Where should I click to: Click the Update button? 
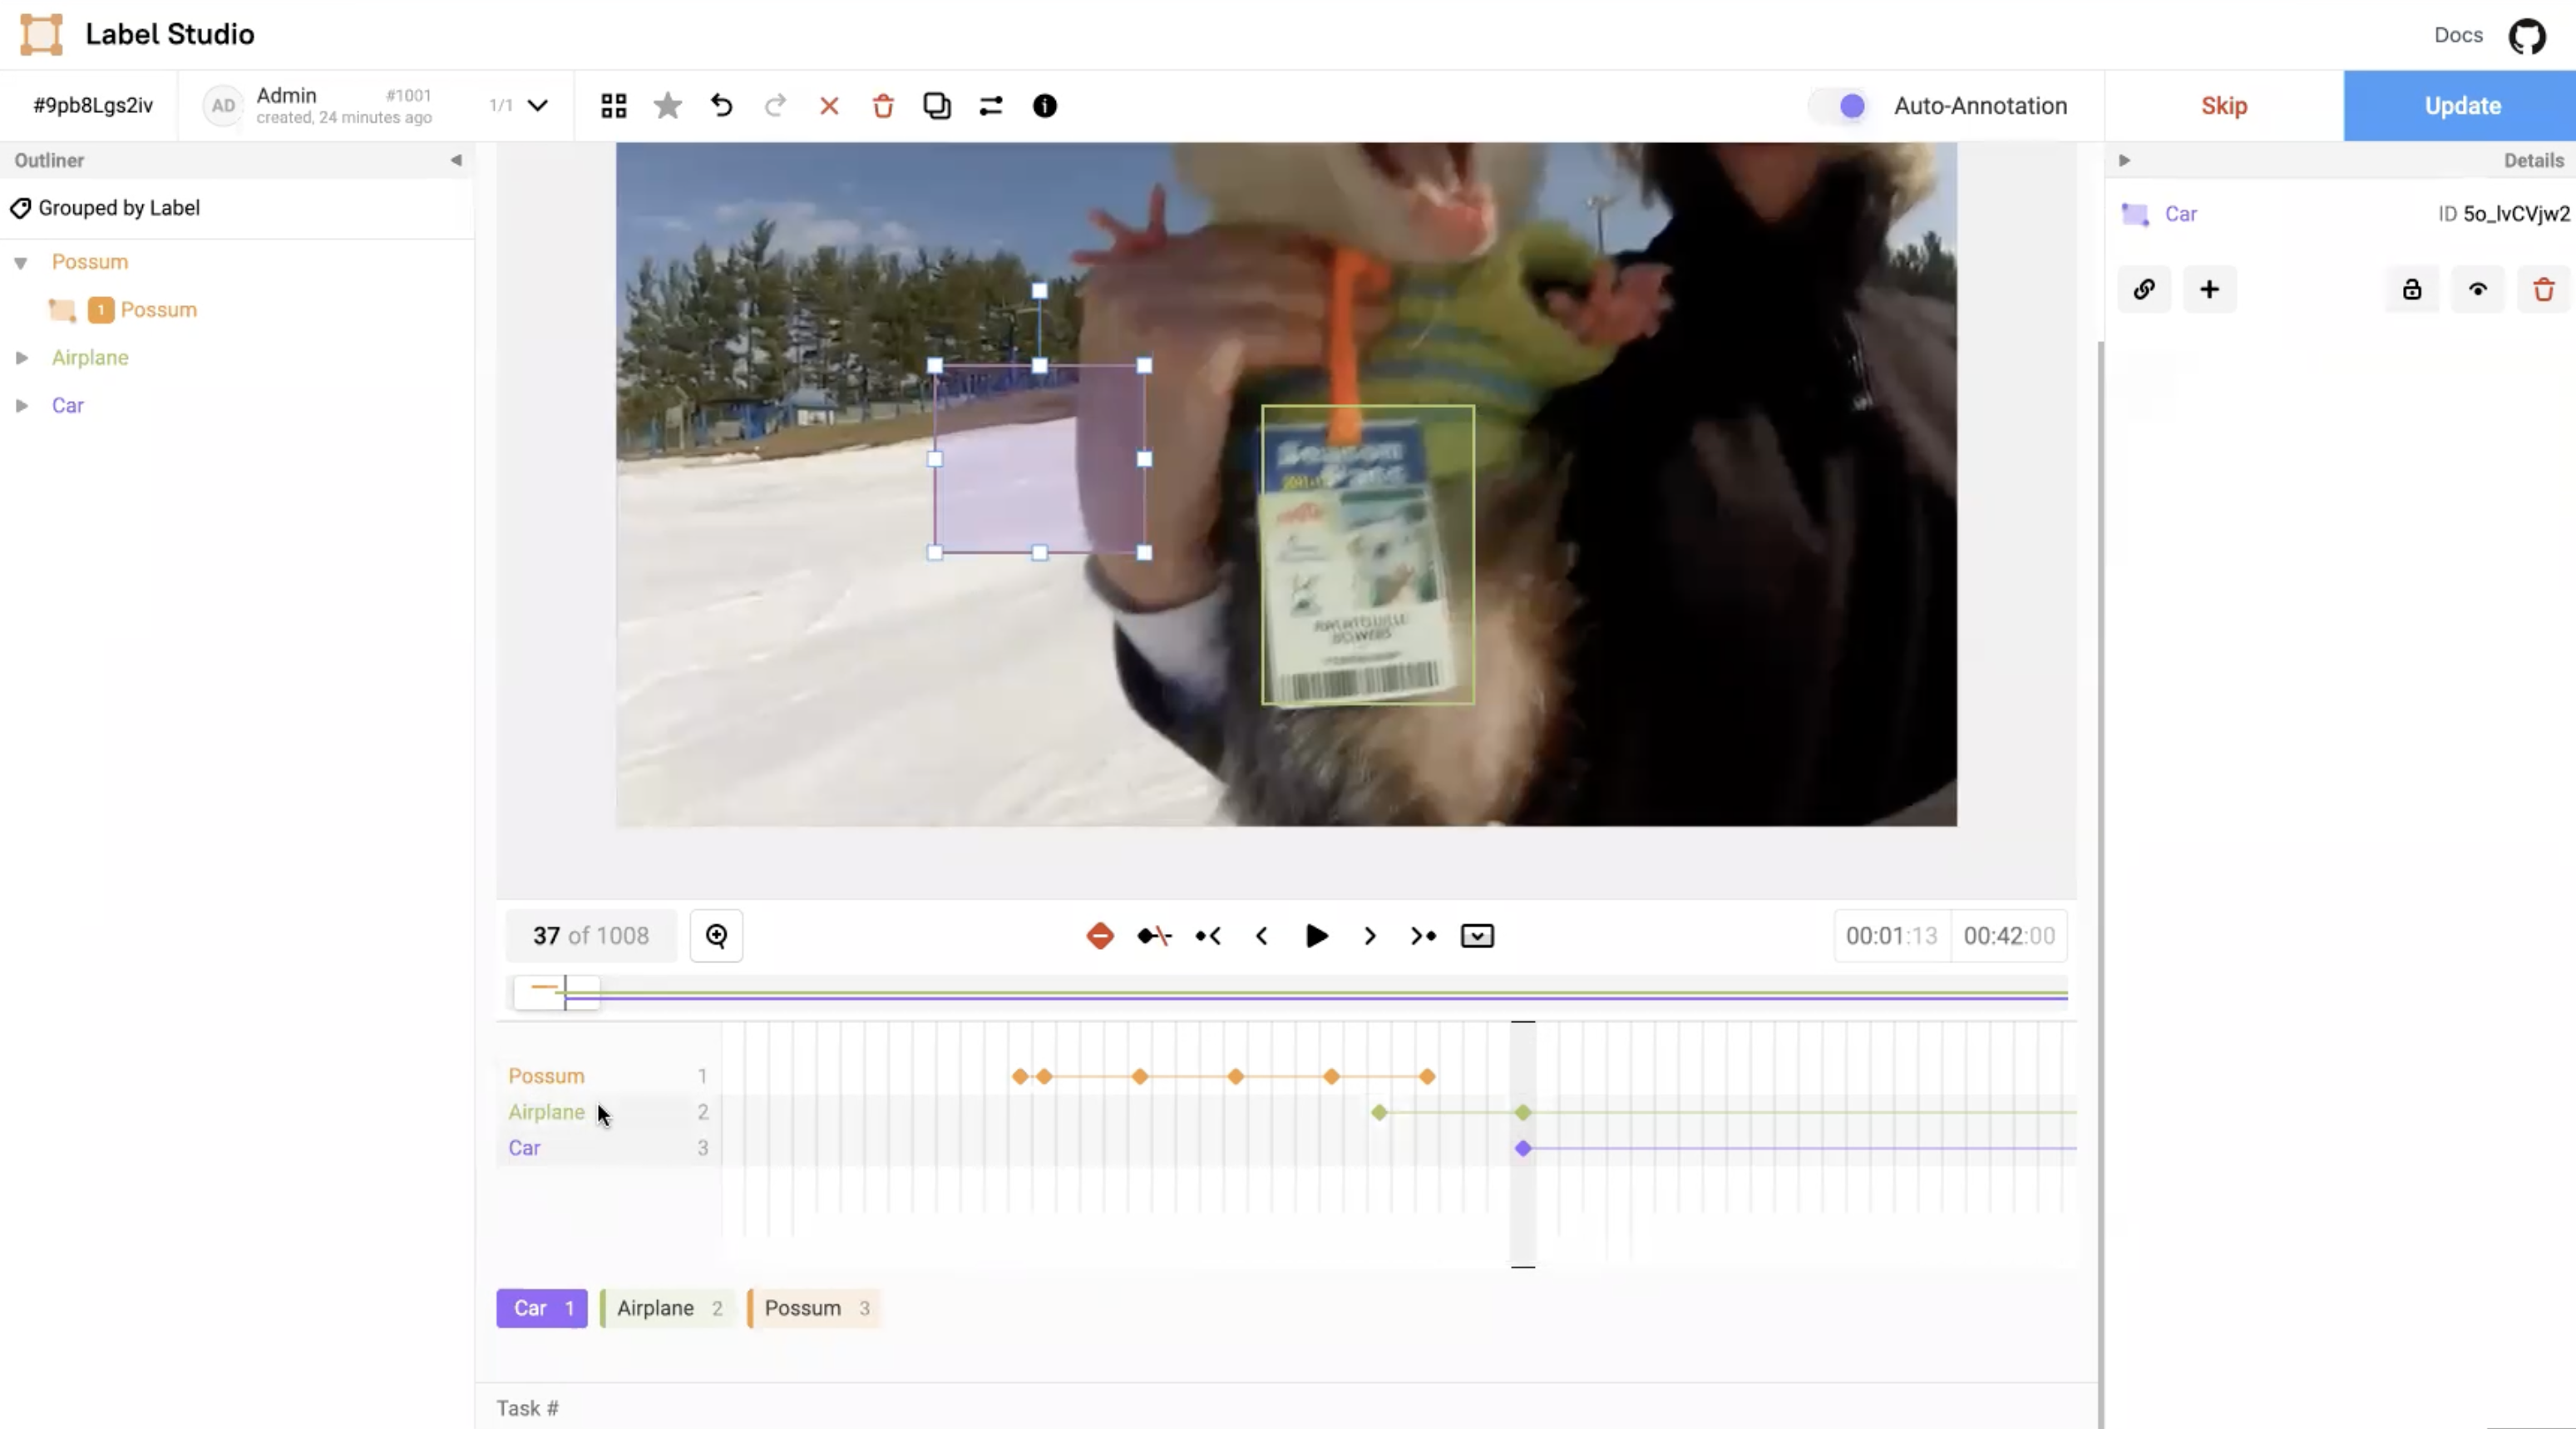pyautogui.click(x=2461, y=106)
